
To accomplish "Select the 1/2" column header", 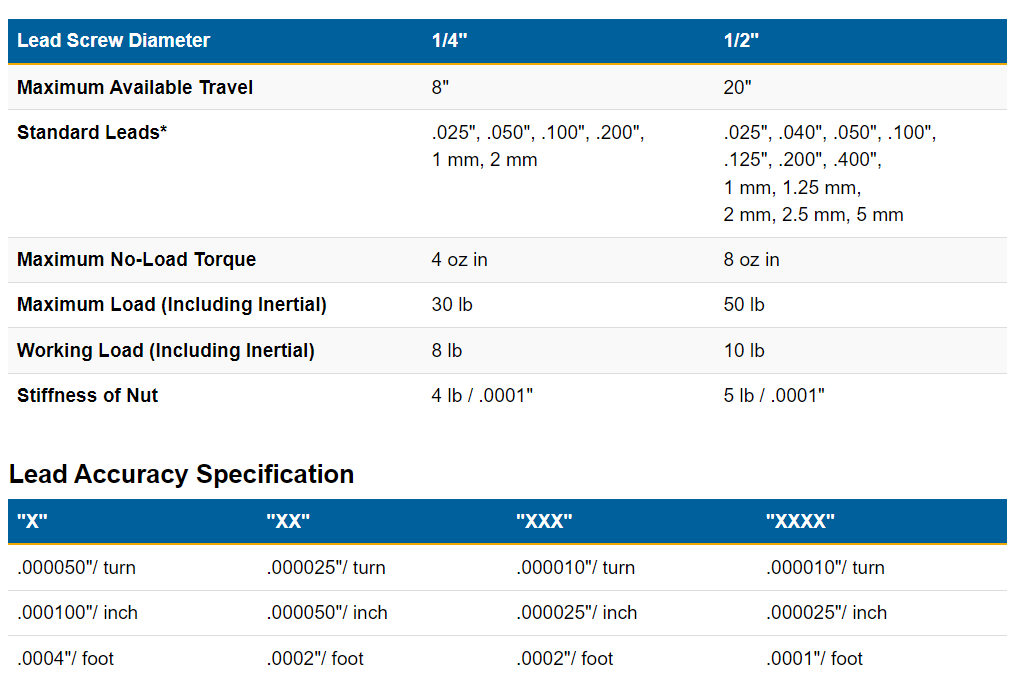I will [741, 41].
